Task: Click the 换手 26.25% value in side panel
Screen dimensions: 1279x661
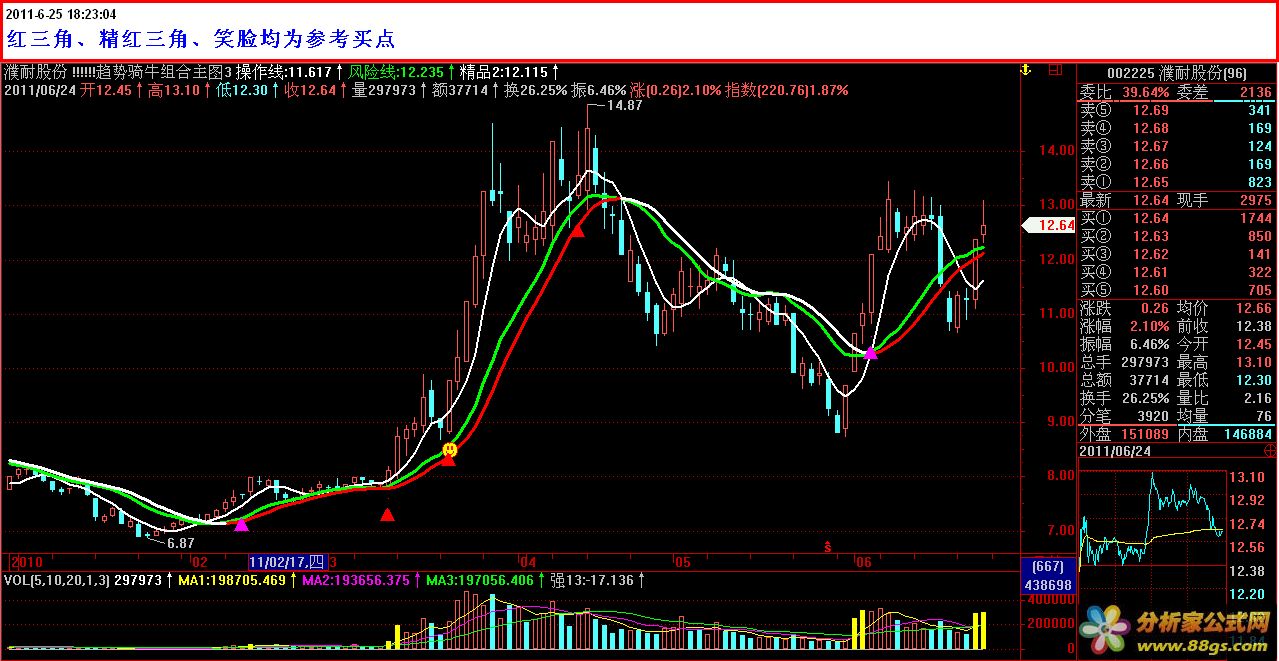Action: pyautogui.click(x=1146, y=398)
